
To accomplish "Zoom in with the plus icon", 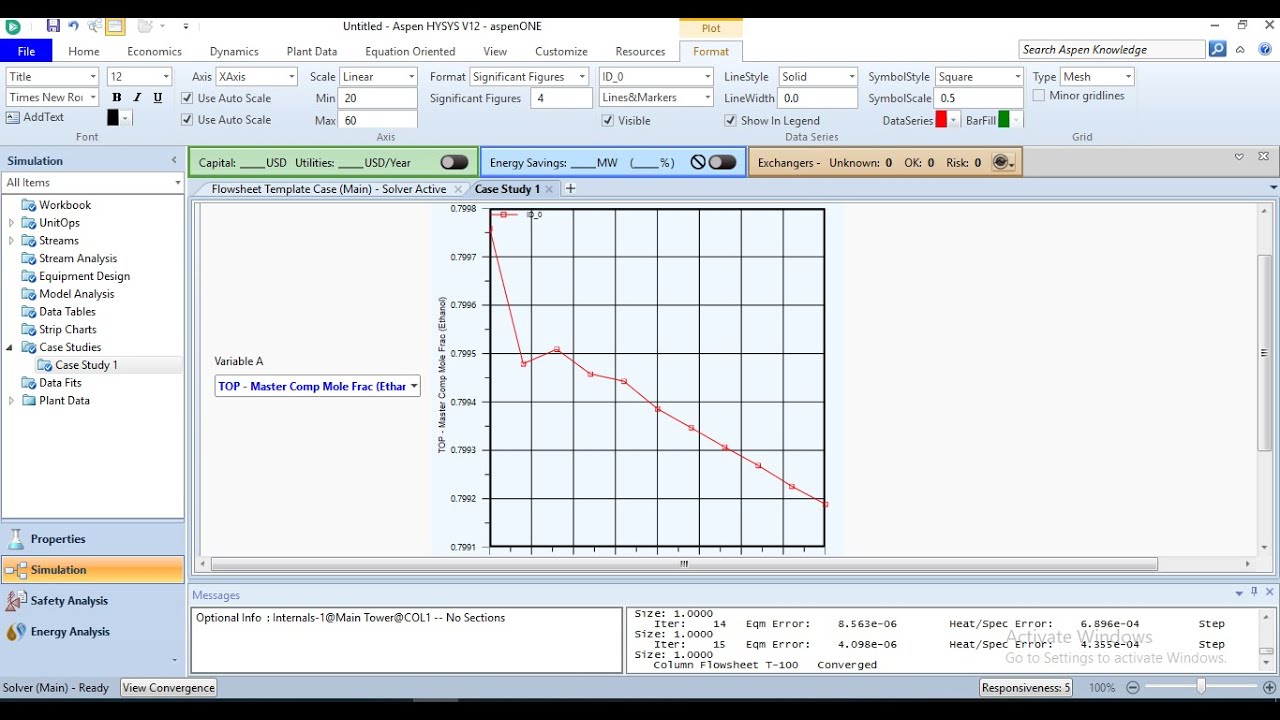I will tap(1269, 688).
